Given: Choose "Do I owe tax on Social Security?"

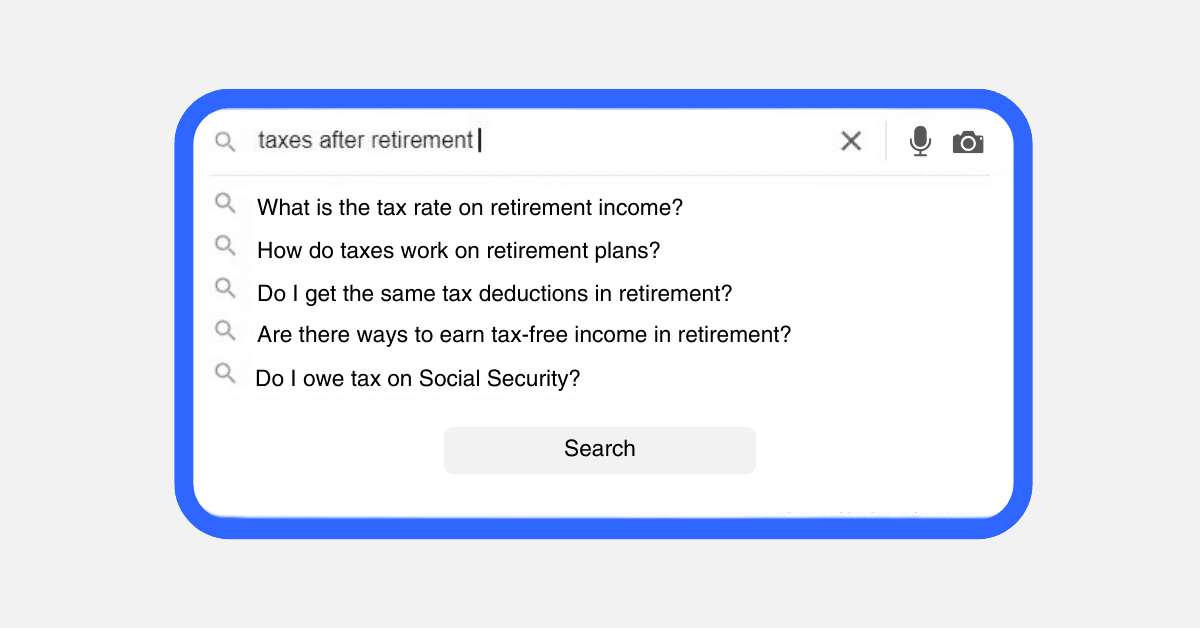Looking at the screenshot, I should (418, 379).
